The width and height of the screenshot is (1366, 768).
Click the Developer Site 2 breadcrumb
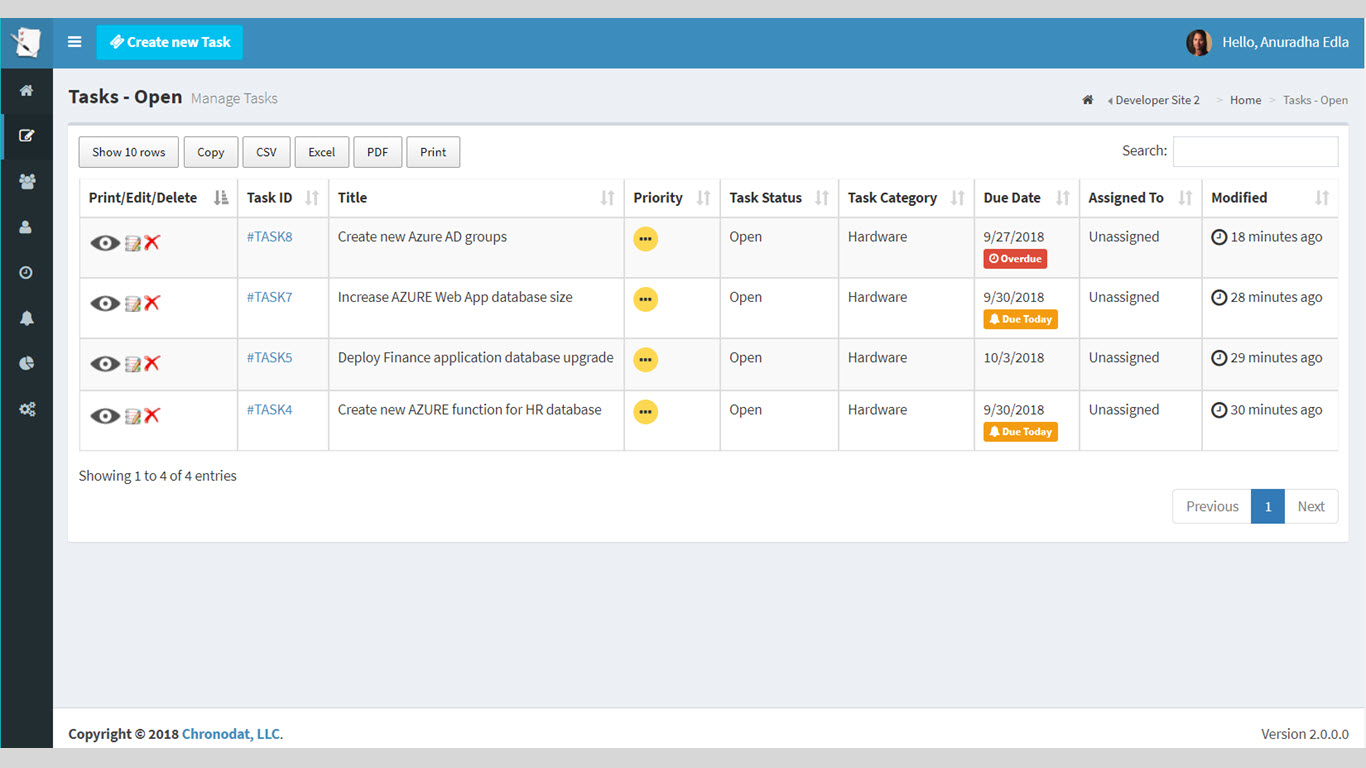[1157, 100]
